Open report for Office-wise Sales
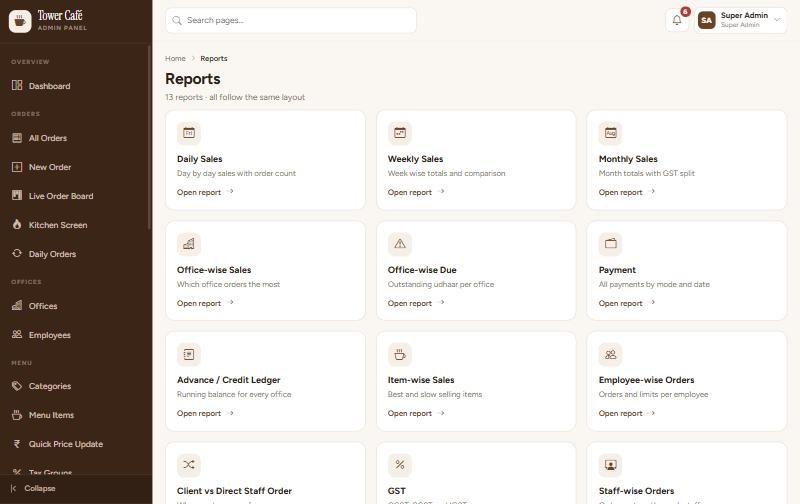 tap(205, 303)
